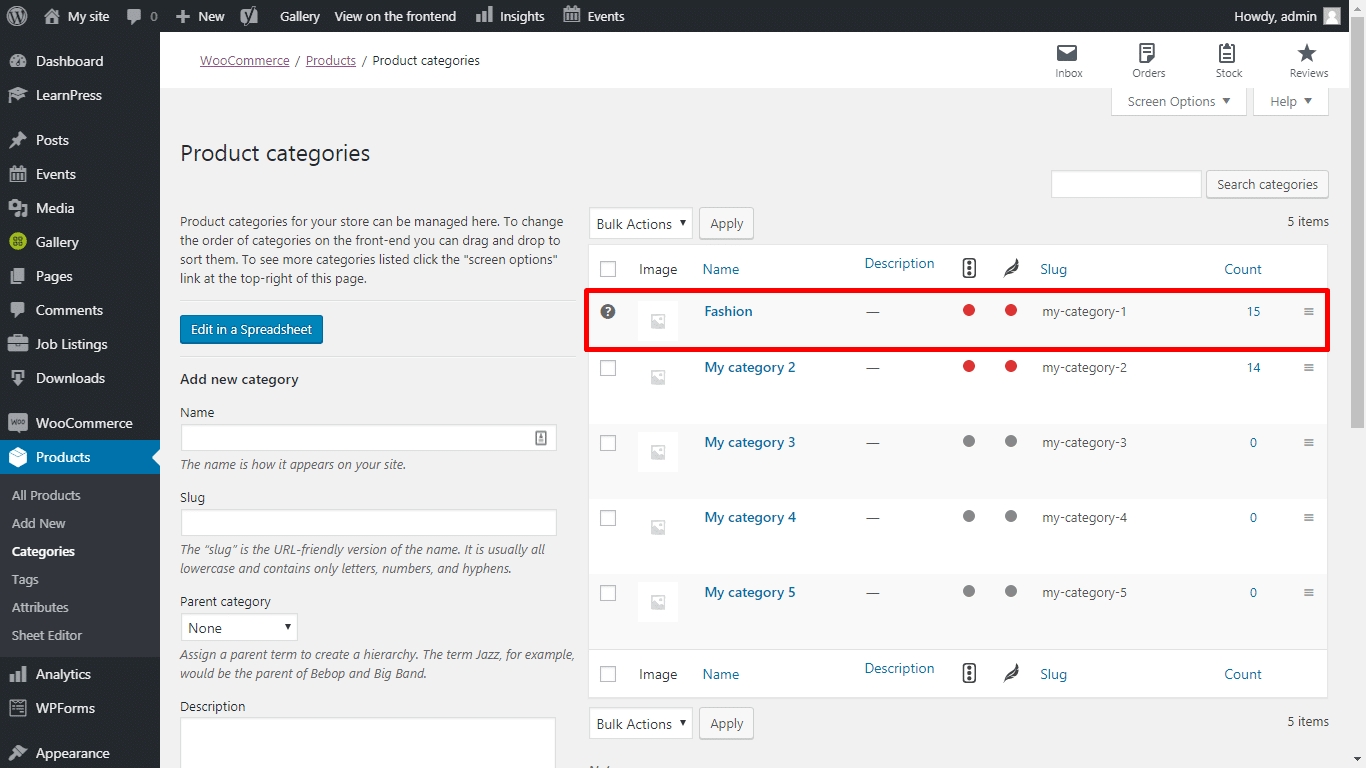
Task: Click the bottom Apply button
Action: coord(726,724)
